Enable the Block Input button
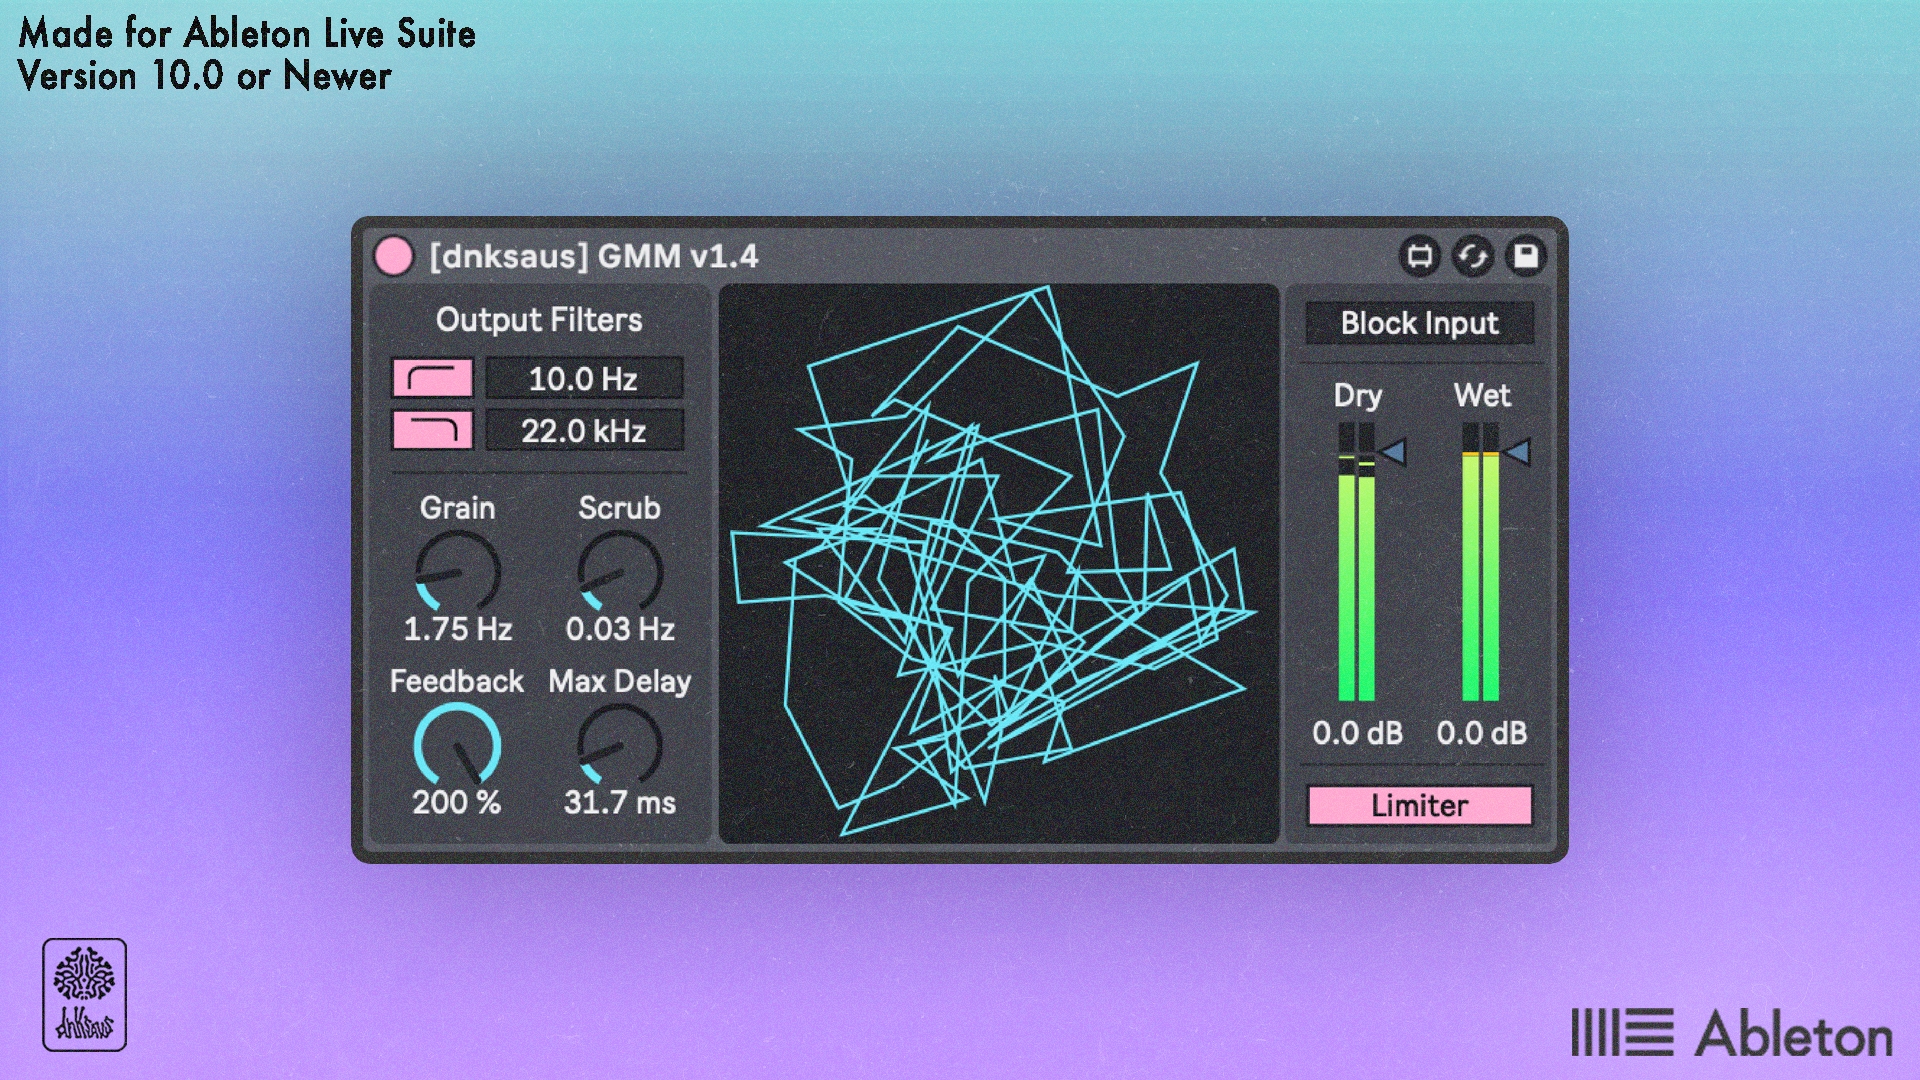 click(1419, 323)
